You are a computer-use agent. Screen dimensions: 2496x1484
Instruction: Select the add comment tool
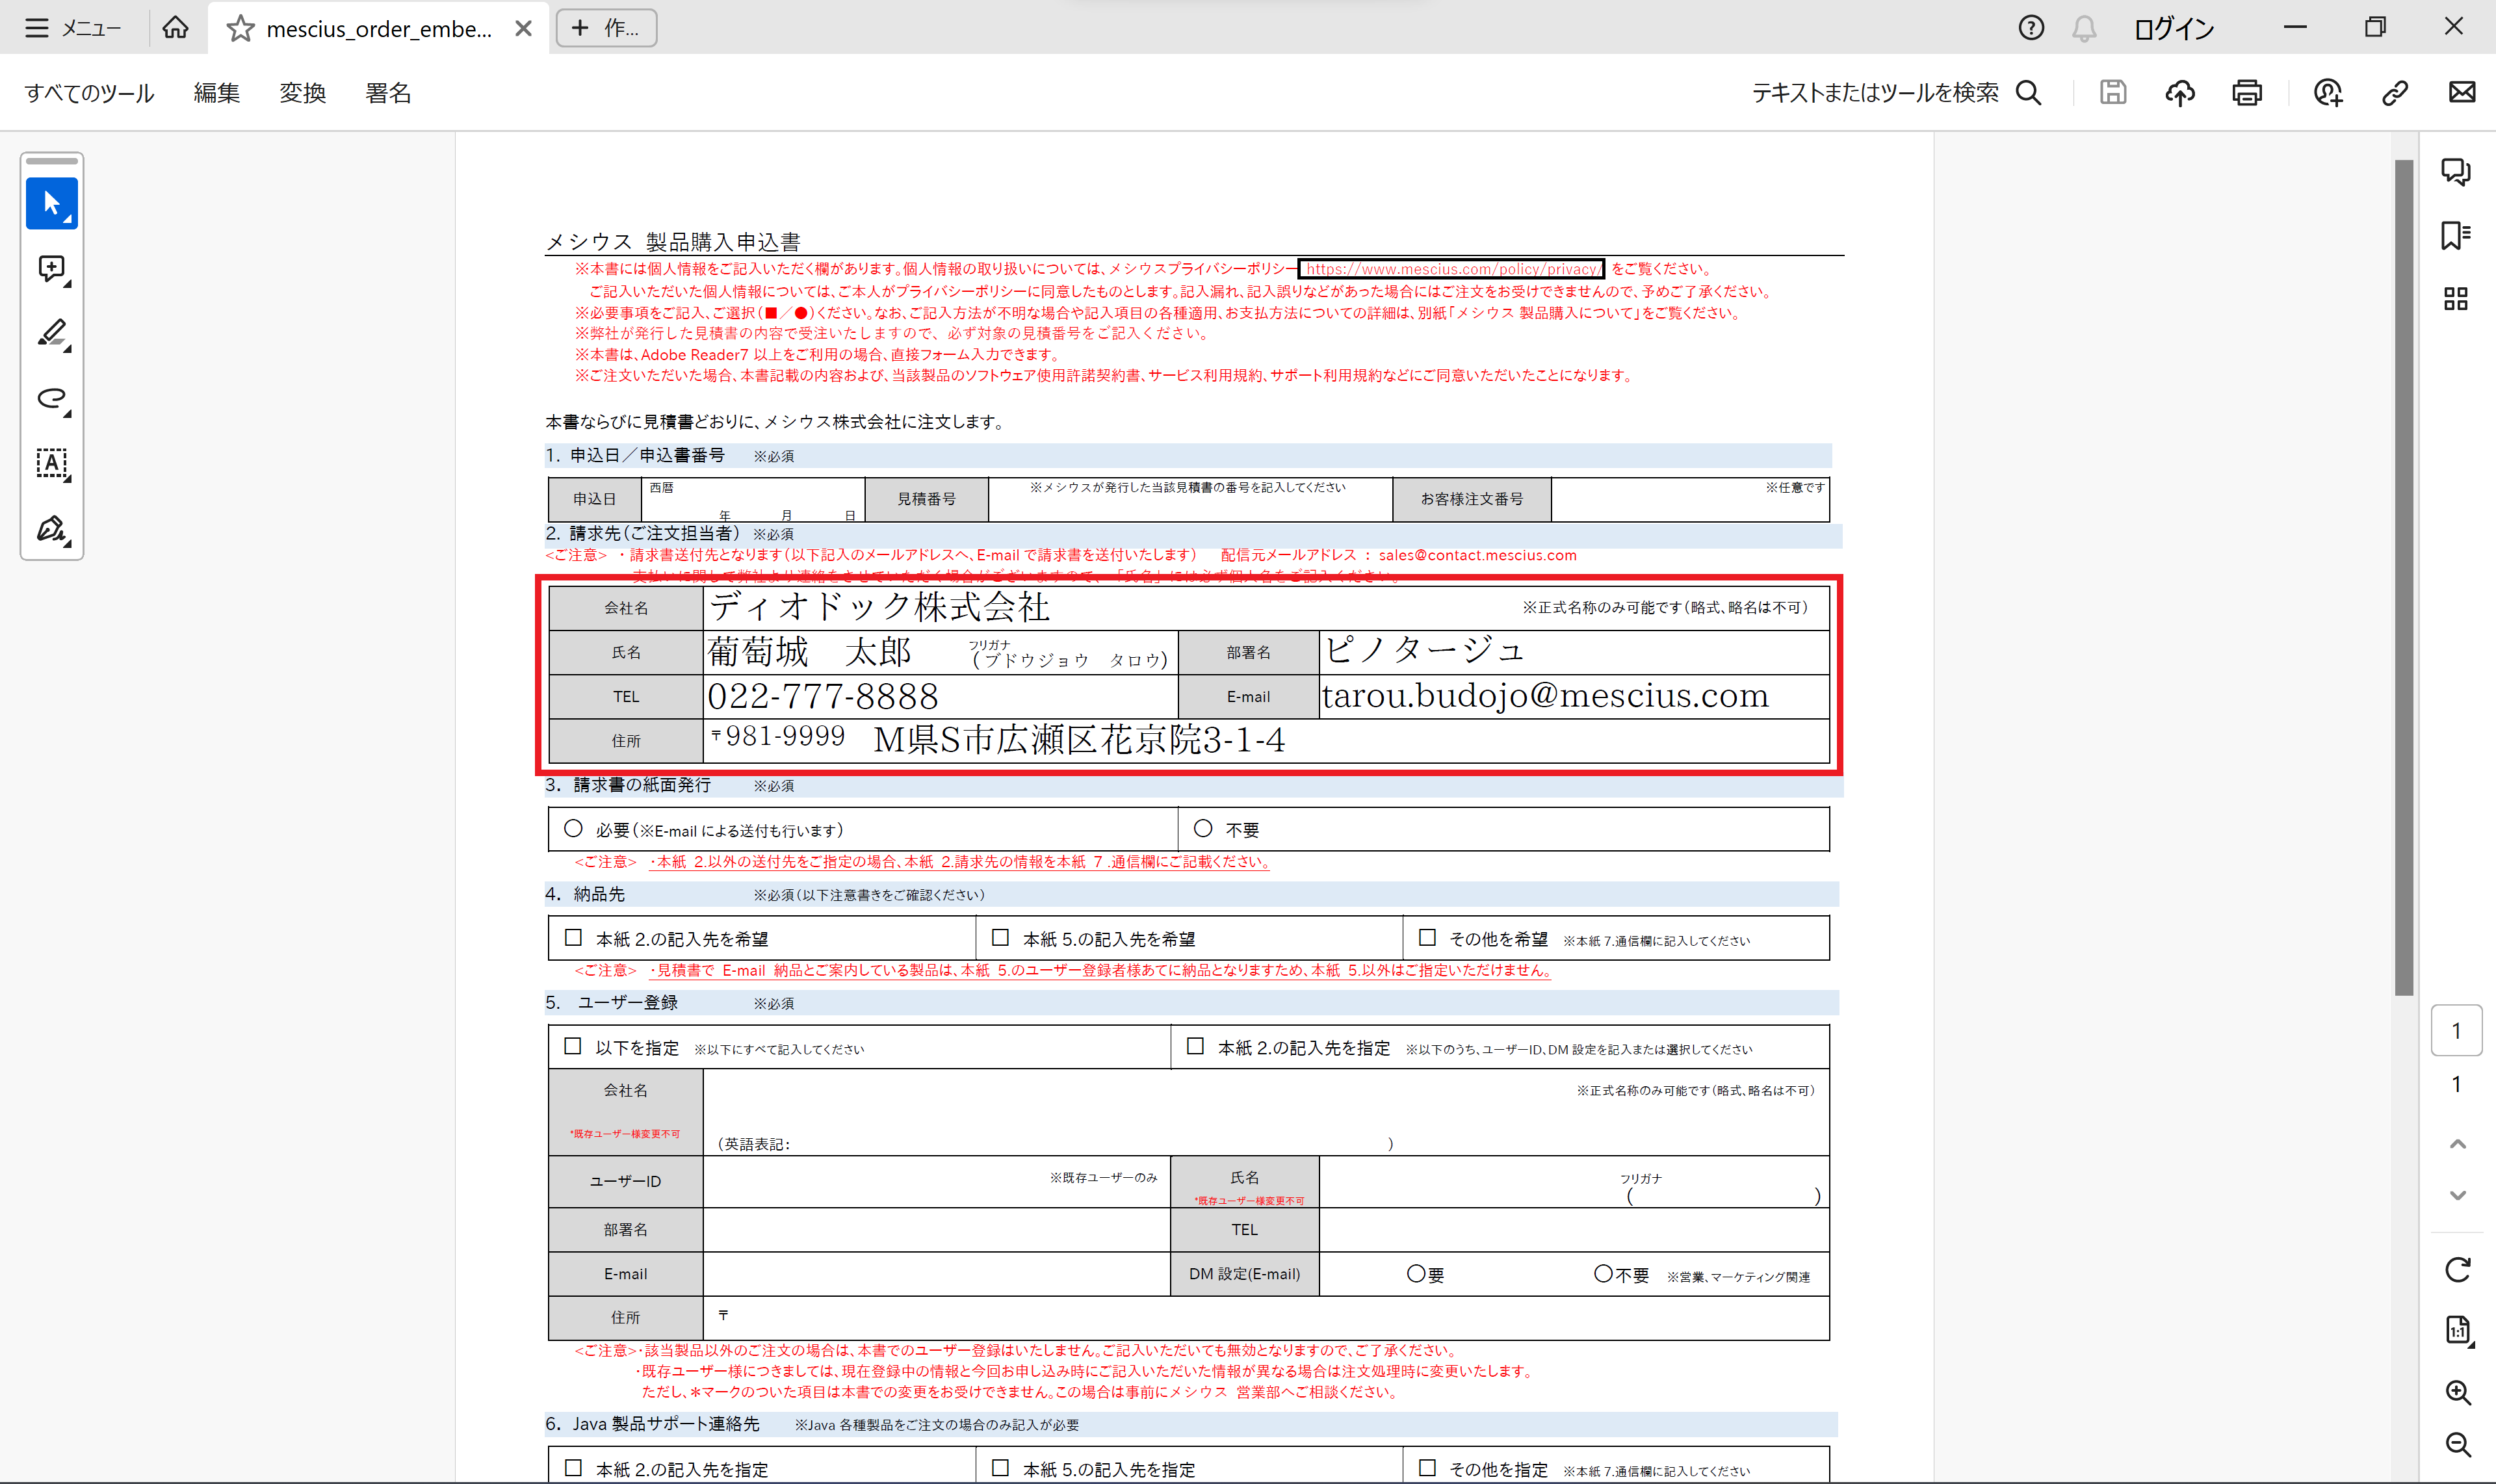tap(52, 269)
